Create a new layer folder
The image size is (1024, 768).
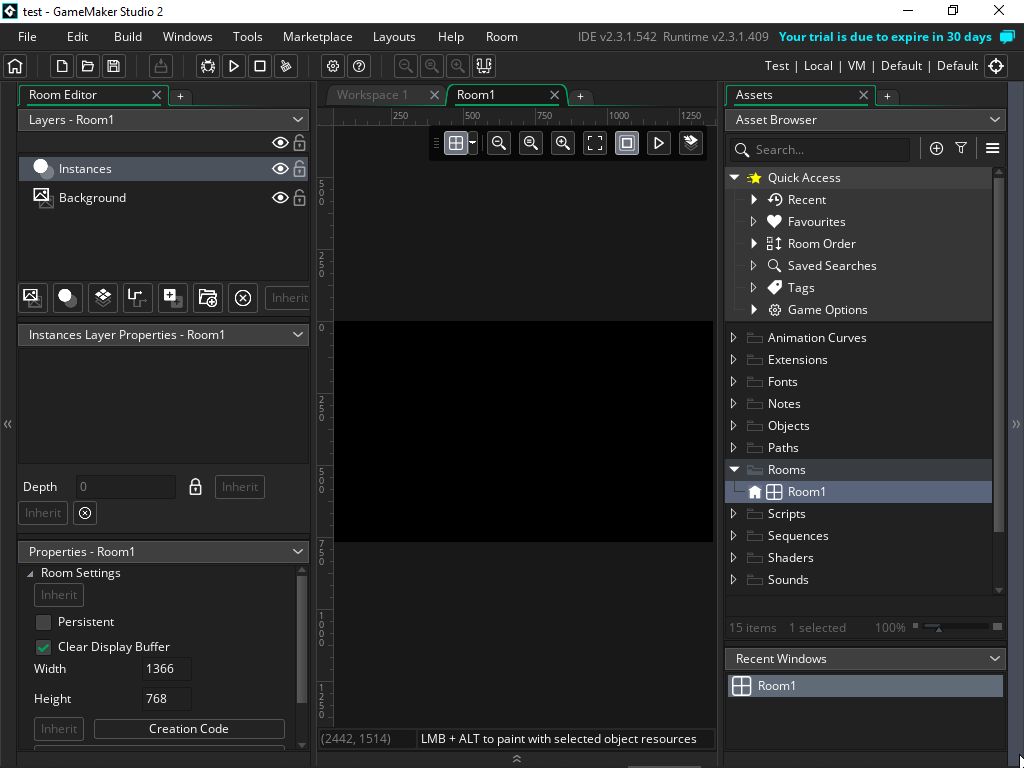click(x=207, y=297)
